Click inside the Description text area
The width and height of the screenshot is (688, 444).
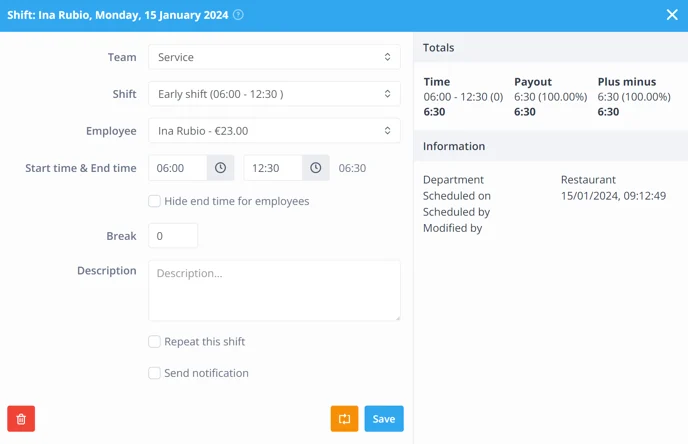pos(274,290)
